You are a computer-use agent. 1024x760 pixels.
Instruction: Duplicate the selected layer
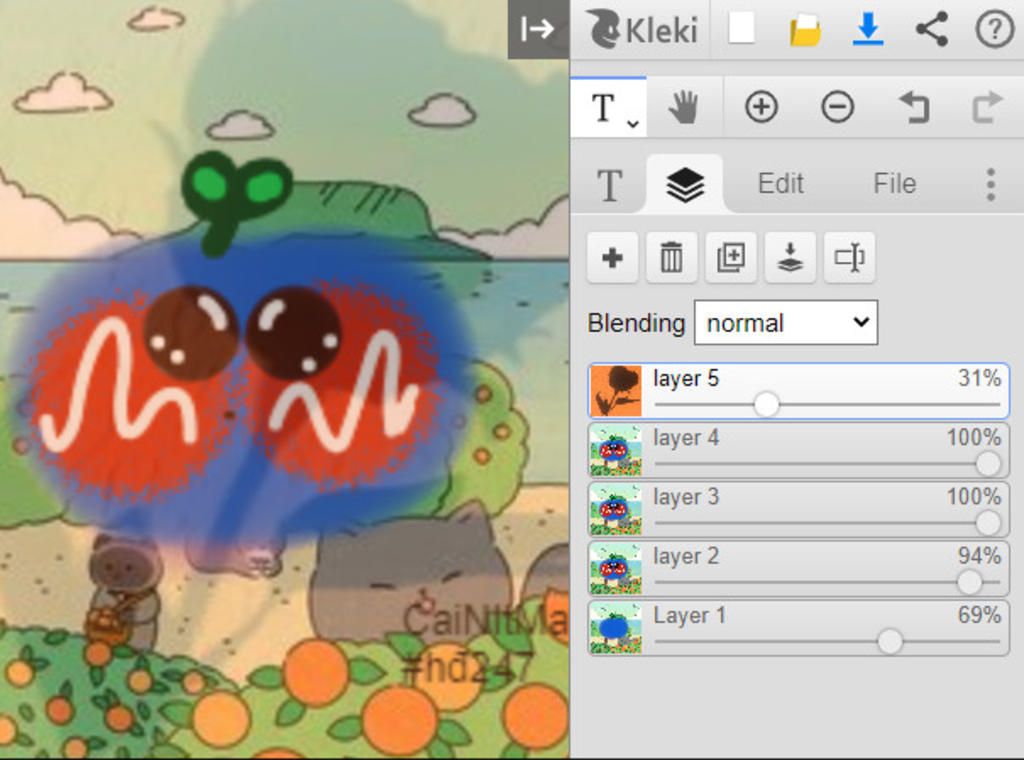[x=731, y=257]
